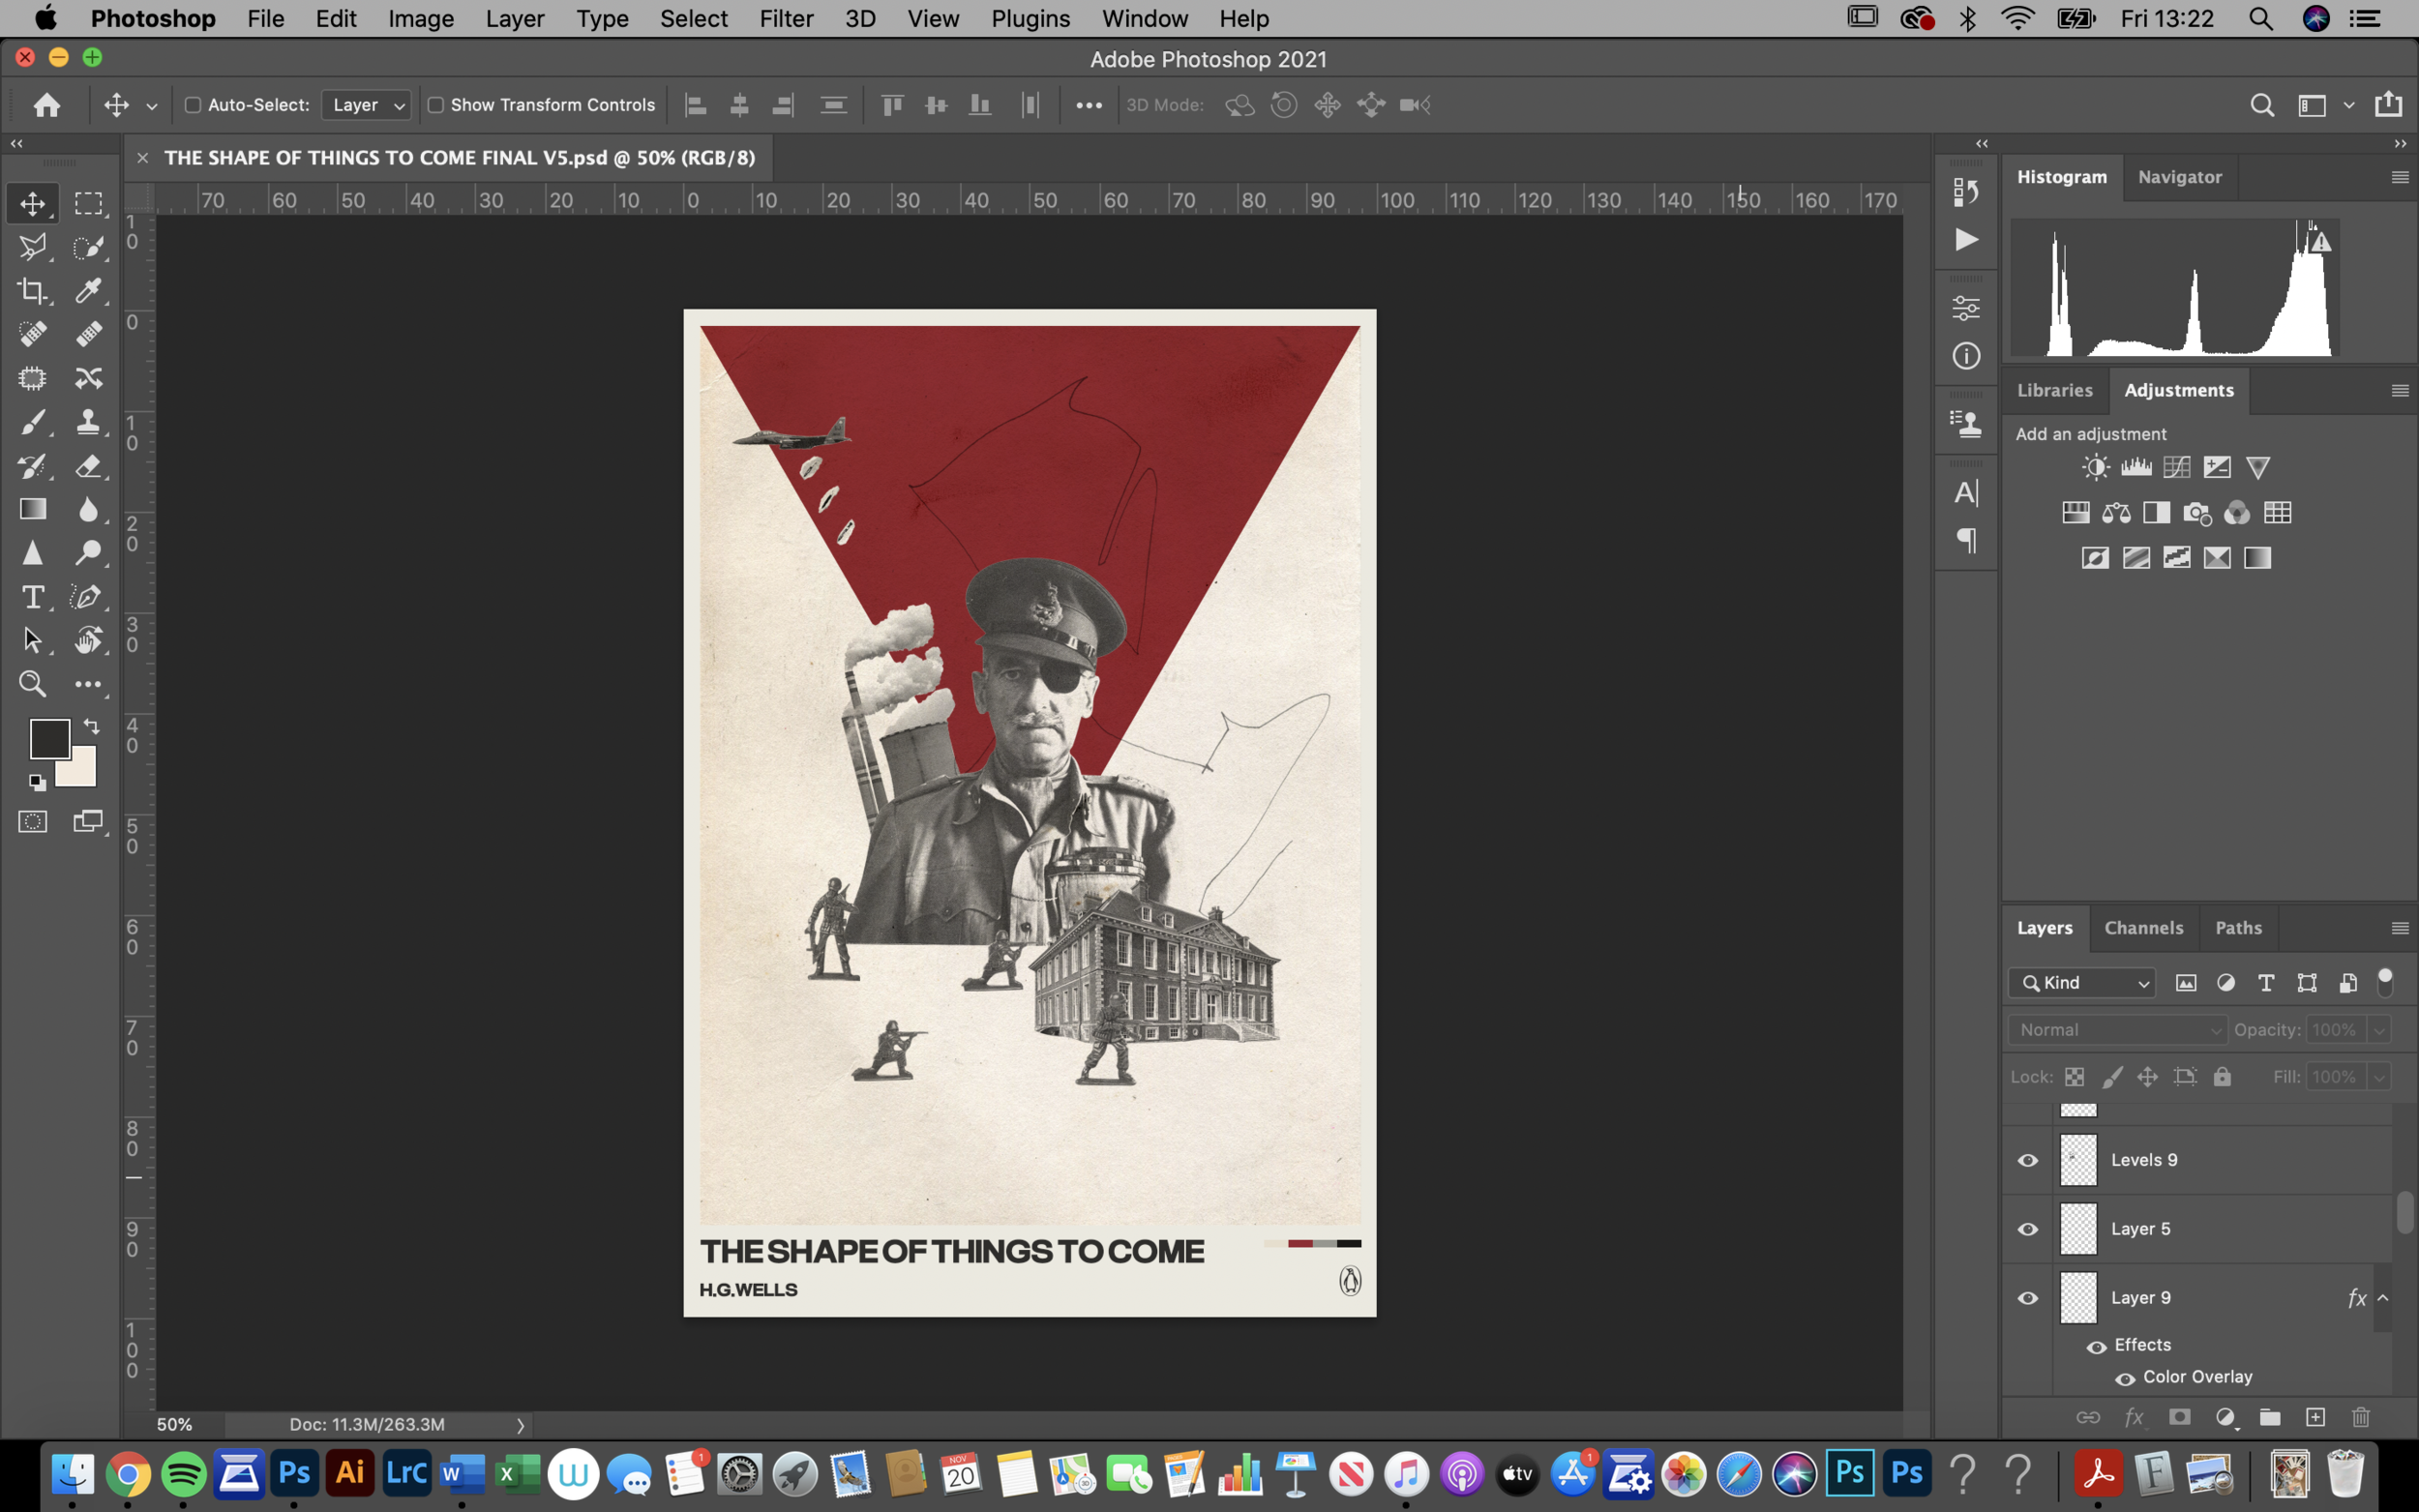Open the Filter menu
Viewport: 2419px width, 1512px height.
tap(785, 19)
